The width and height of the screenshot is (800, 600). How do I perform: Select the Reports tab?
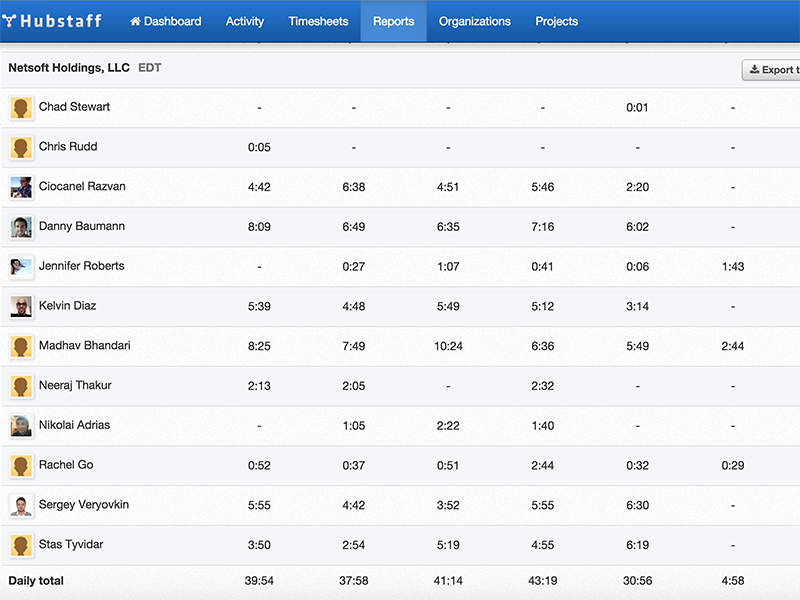[393, 21]
